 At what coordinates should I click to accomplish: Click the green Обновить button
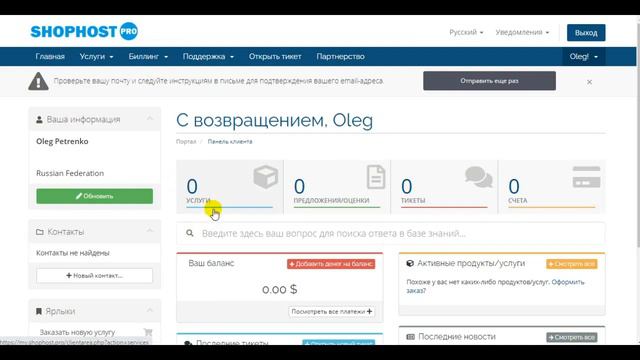pyautogui.click(x=94, y=196)
